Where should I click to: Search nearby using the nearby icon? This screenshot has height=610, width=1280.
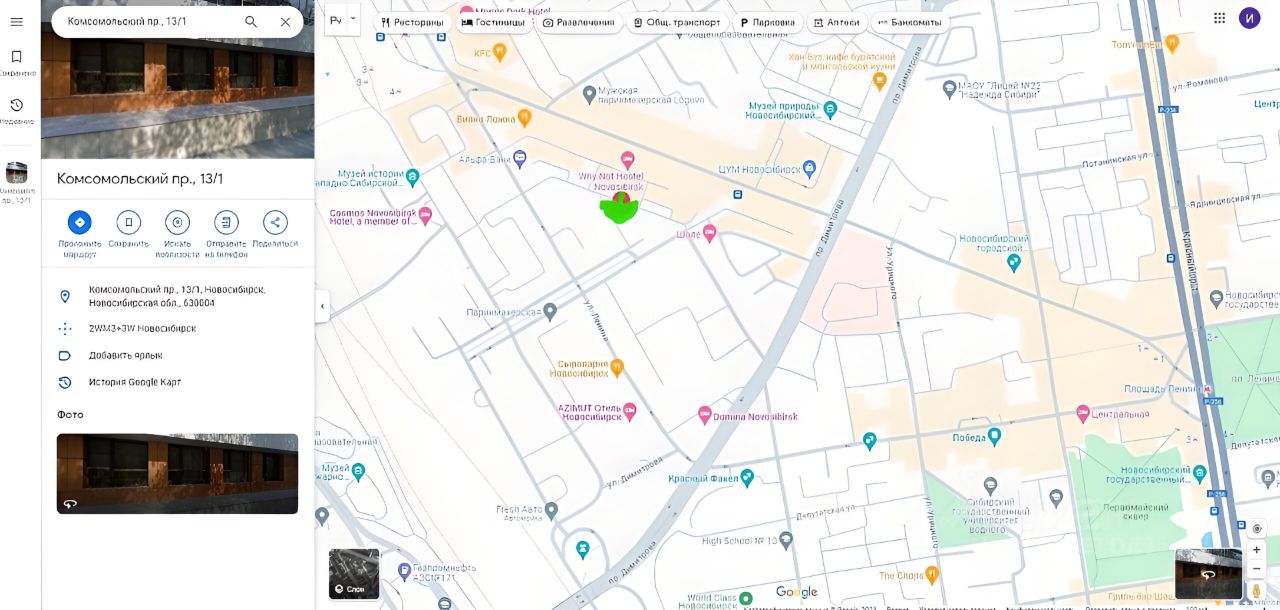[177, 222]
